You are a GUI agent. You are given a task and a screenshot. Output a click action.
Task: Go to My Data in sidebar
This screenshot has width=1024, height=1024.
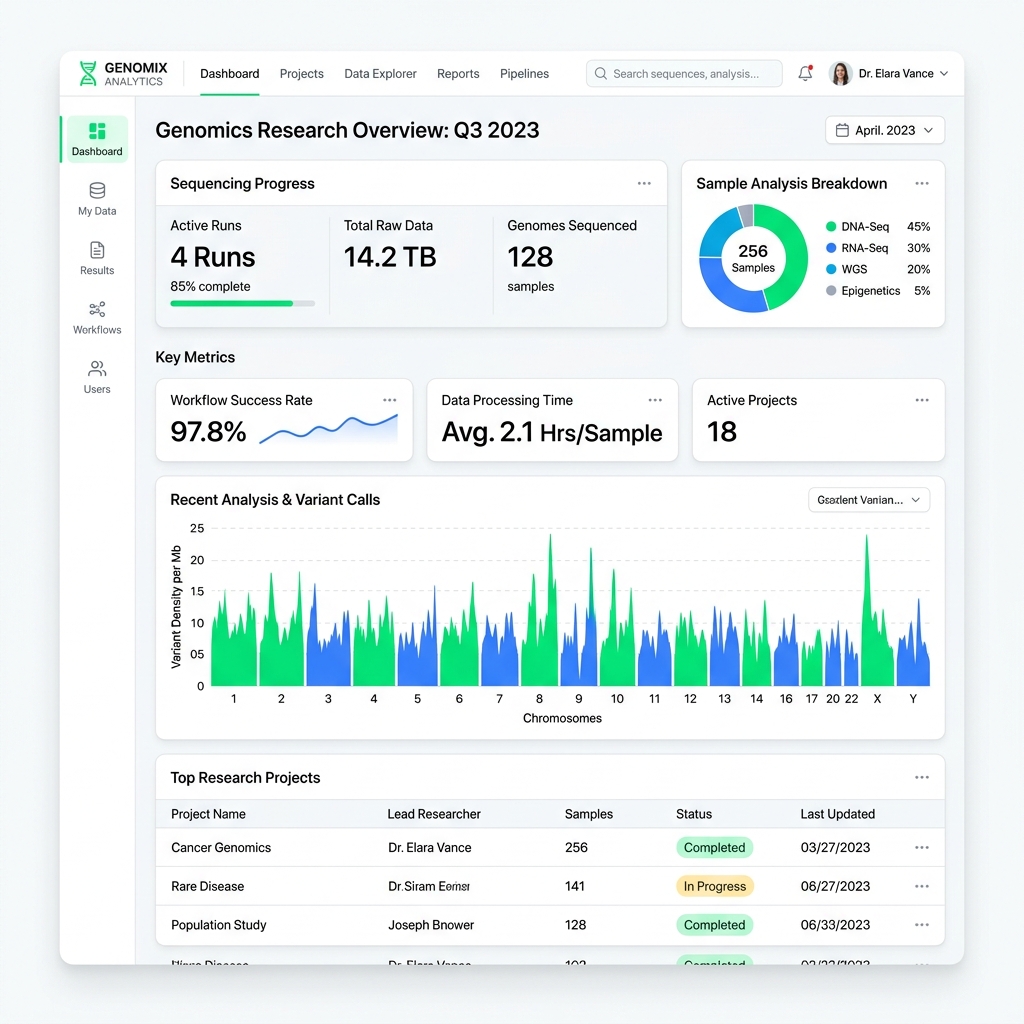[97, 199]
